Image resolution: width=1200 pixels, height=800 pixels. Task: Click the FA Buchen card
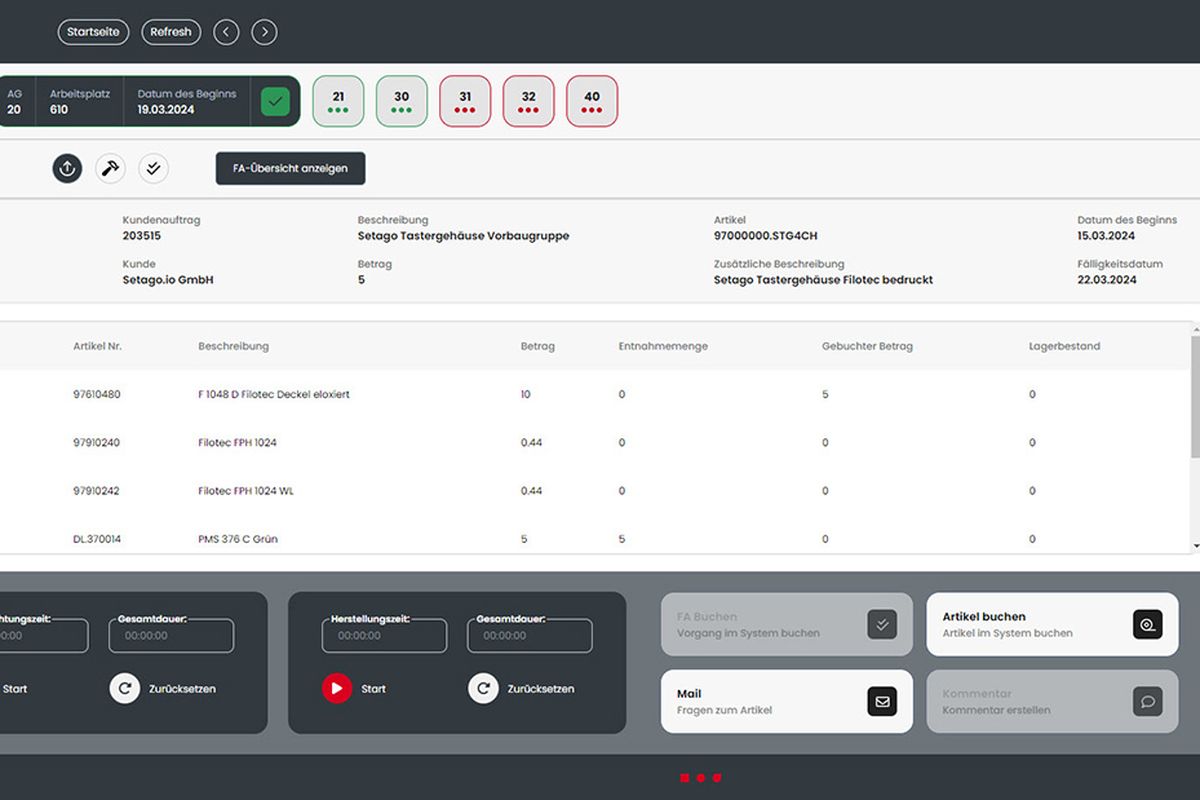click(787, 625)
